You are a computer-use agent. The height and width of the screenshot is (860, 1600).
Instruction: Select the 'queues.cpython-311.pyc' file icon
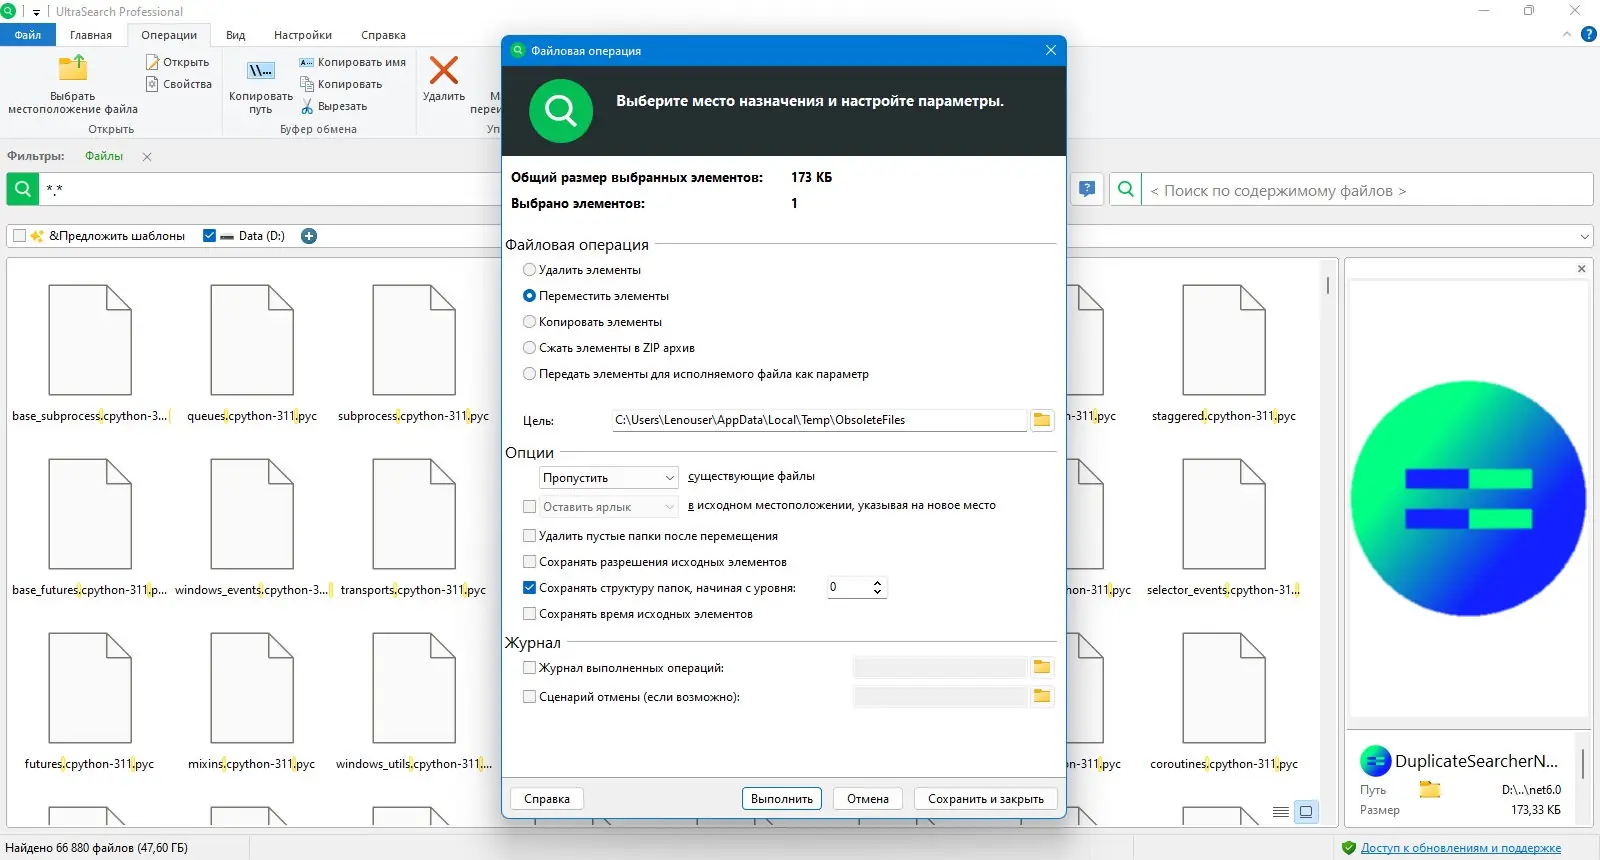click(252, 340)
